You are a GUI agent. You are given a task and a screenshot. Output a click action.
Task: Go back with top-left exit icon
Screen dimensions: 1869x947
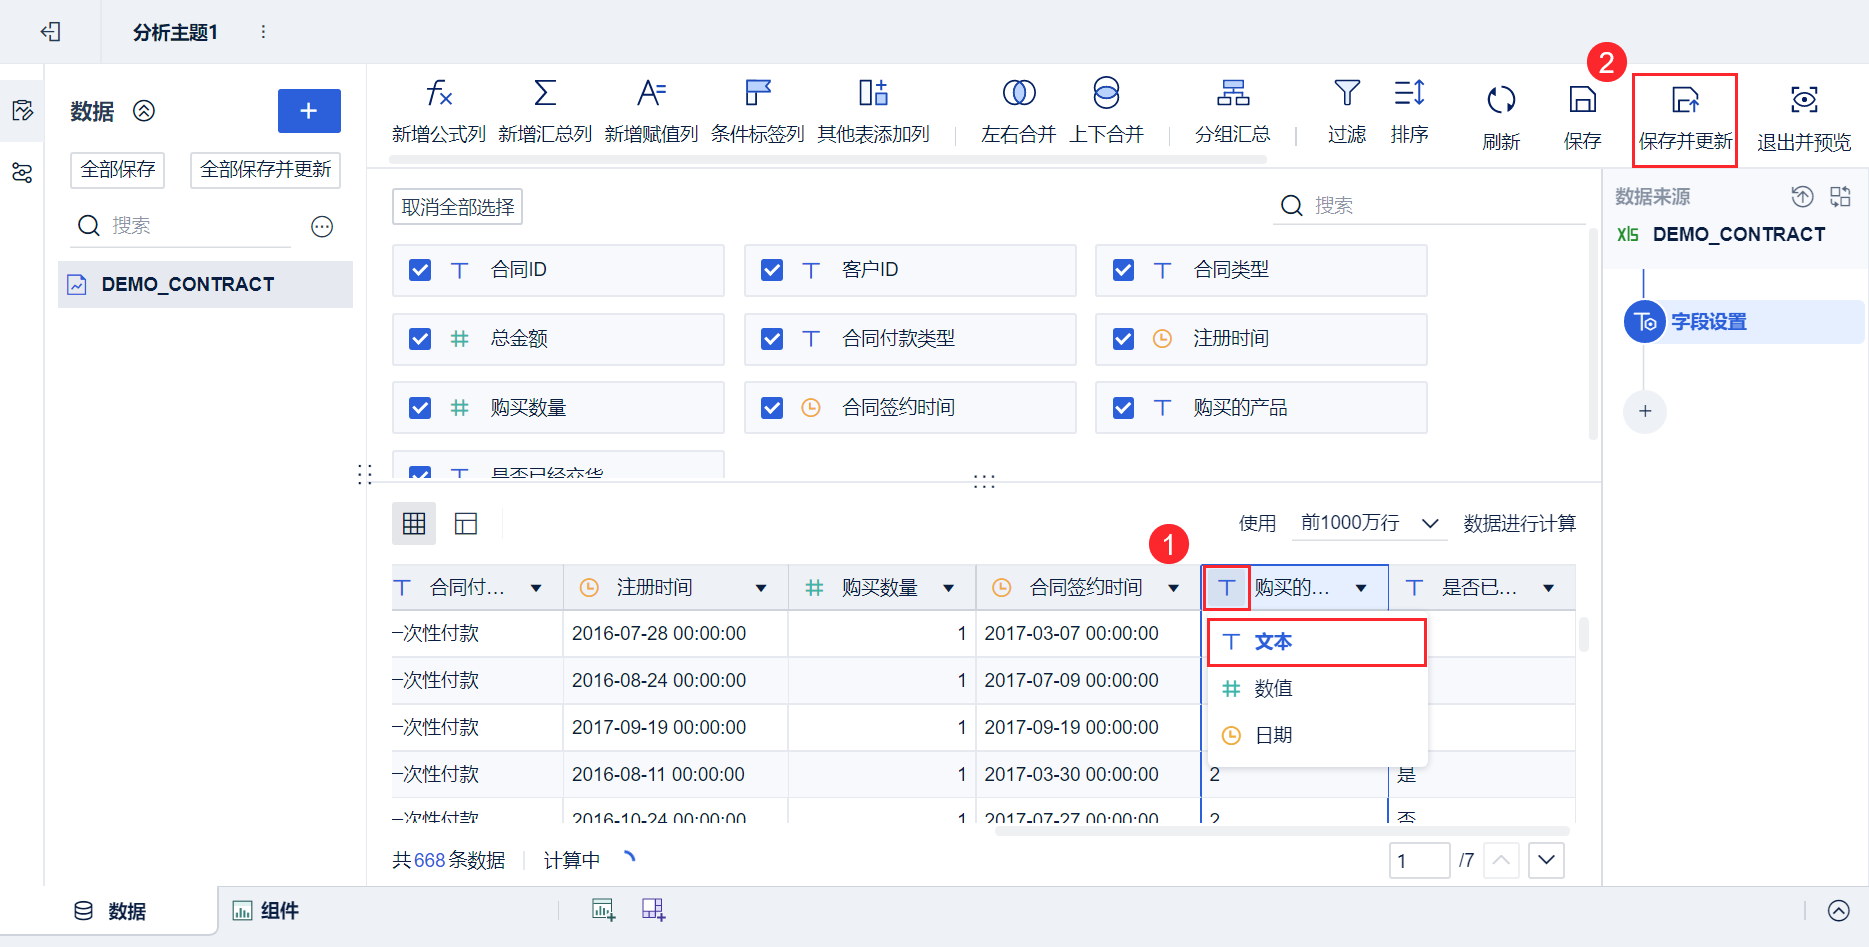click(50, 32)
